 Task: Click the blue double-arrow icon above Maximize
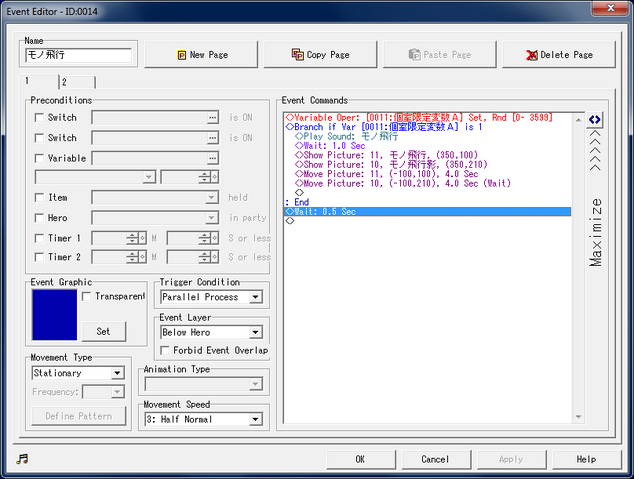pyautogui.click(x=594, y=120)
